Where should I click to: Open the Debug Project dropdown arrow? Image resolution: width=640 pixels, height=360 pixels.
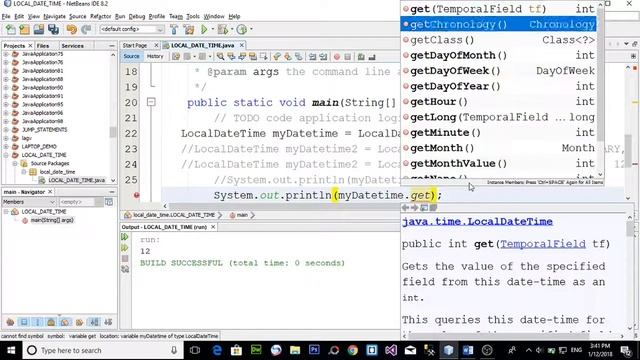tap(231, 29)
